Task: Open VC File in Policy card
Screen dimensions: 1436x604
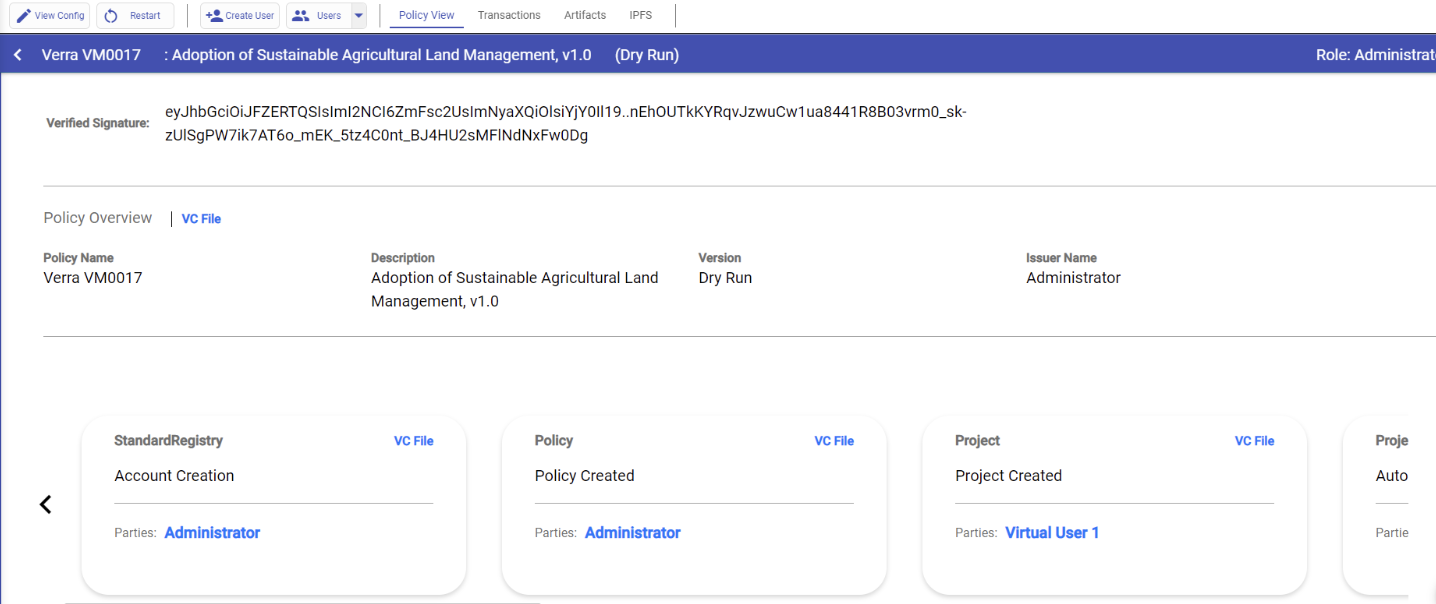Action: [834, 441]
